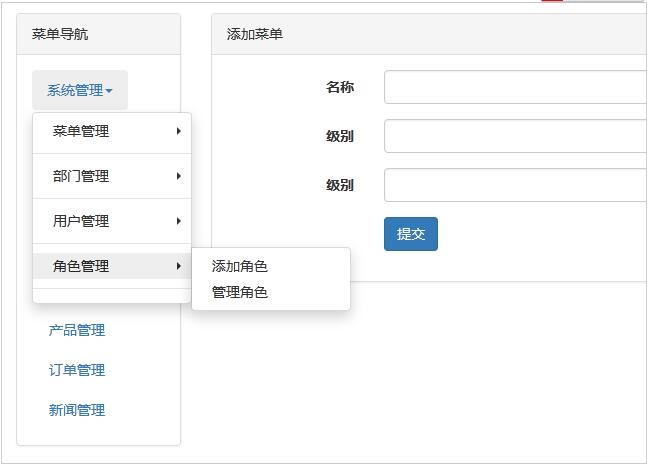Focus the 名称 text field
The width and height of the screenshot is (657, 466).
515,87
